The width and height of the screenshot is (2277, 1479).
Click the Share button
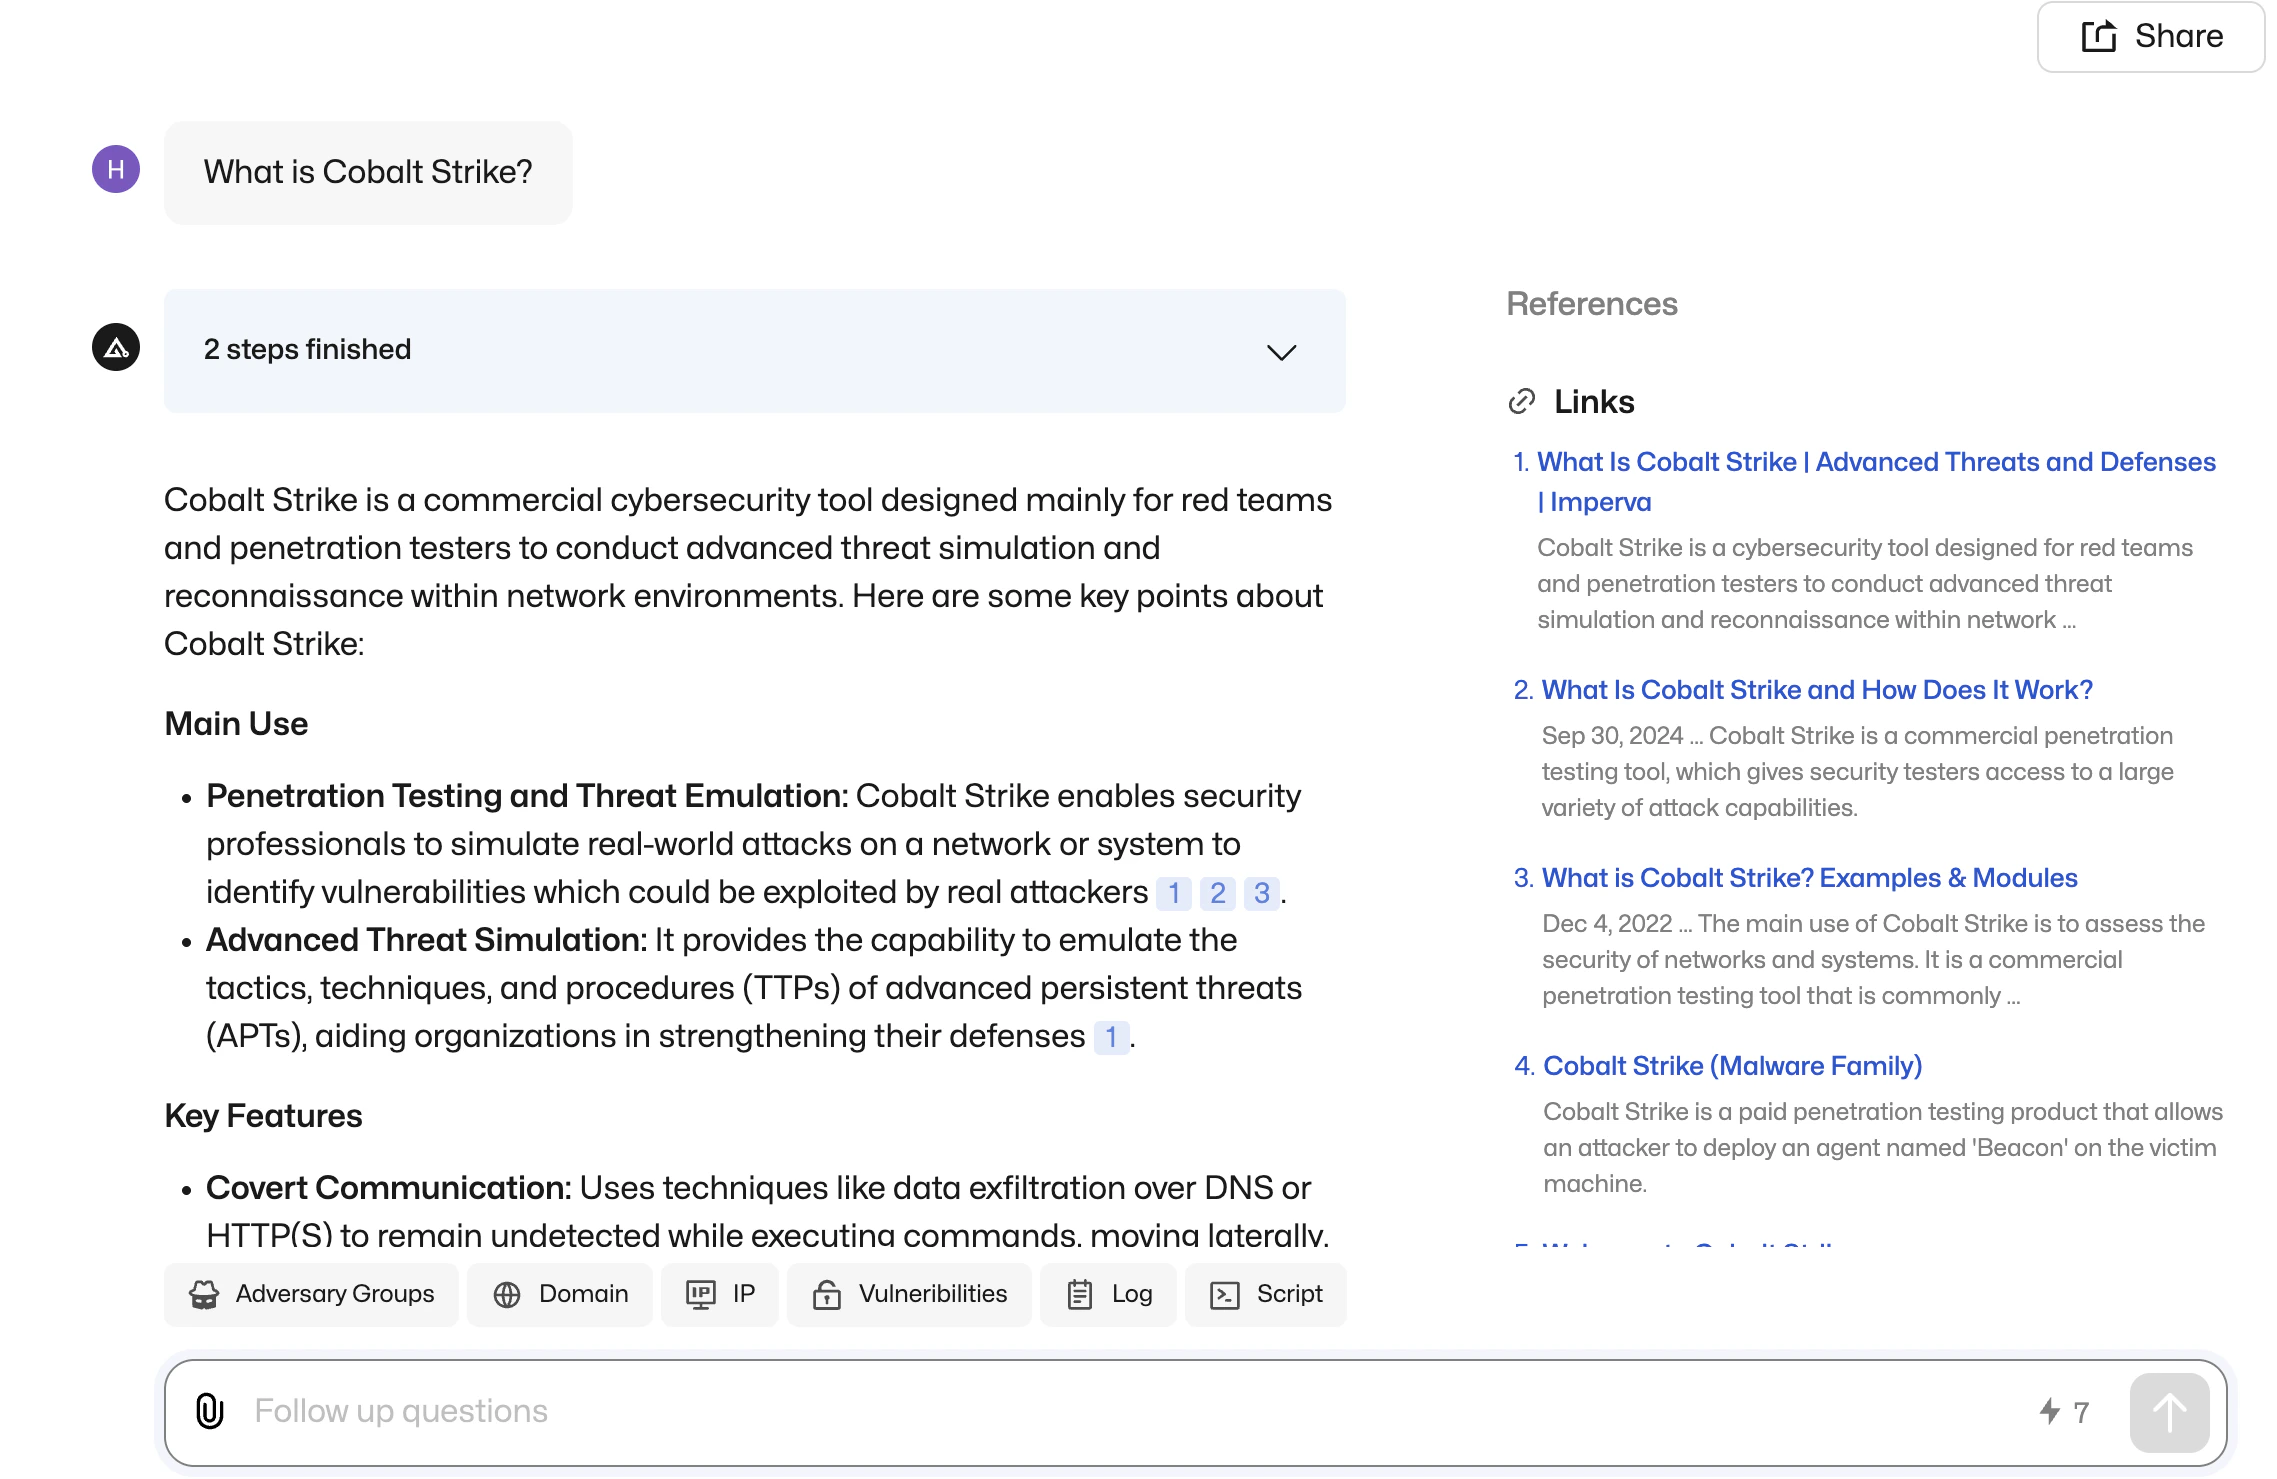point(2151,37)
